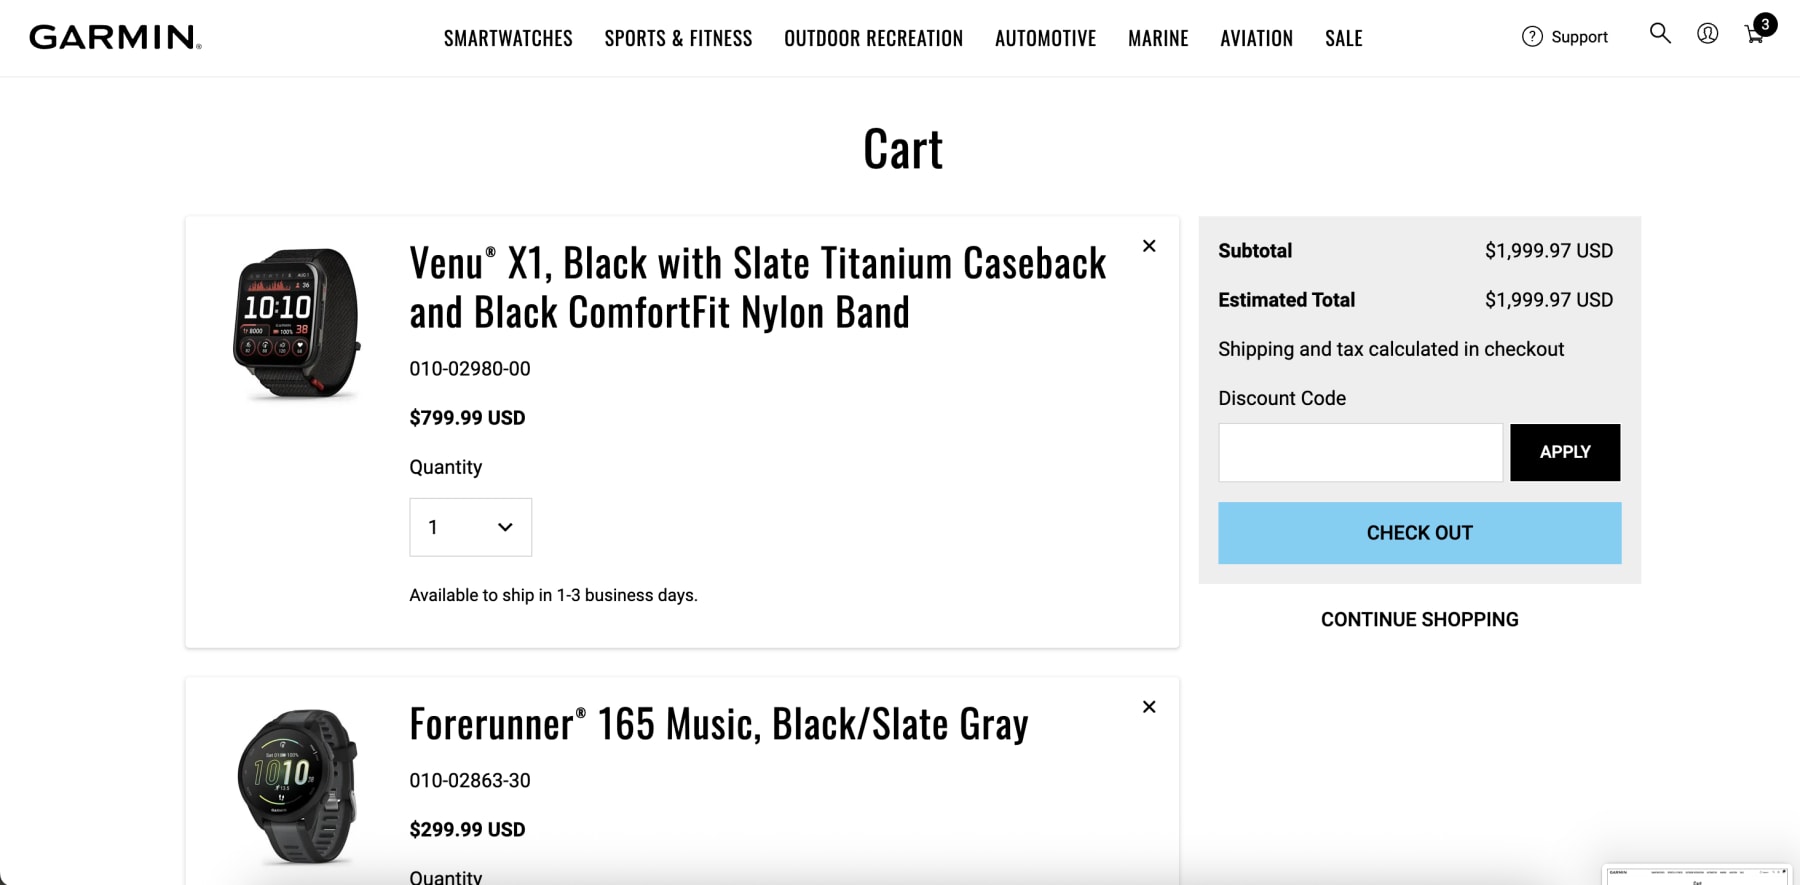Open the Sports & Fitness menu
Image resolution: width=1800 pixels, height=885 pixels.
(x=678, y=38)
